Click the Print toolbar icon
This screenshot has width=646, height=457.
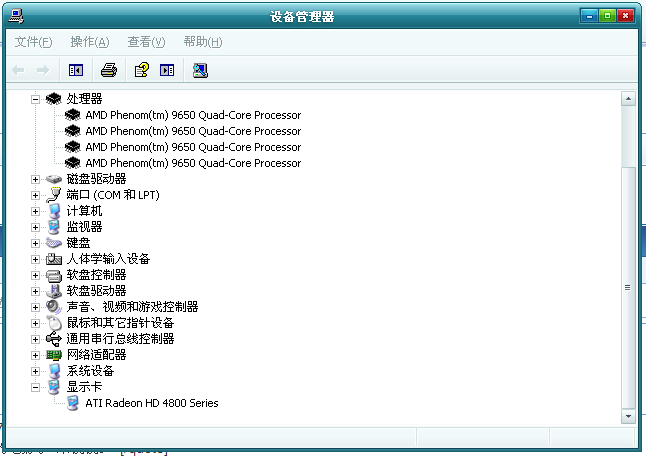click(x=109, y=70)
